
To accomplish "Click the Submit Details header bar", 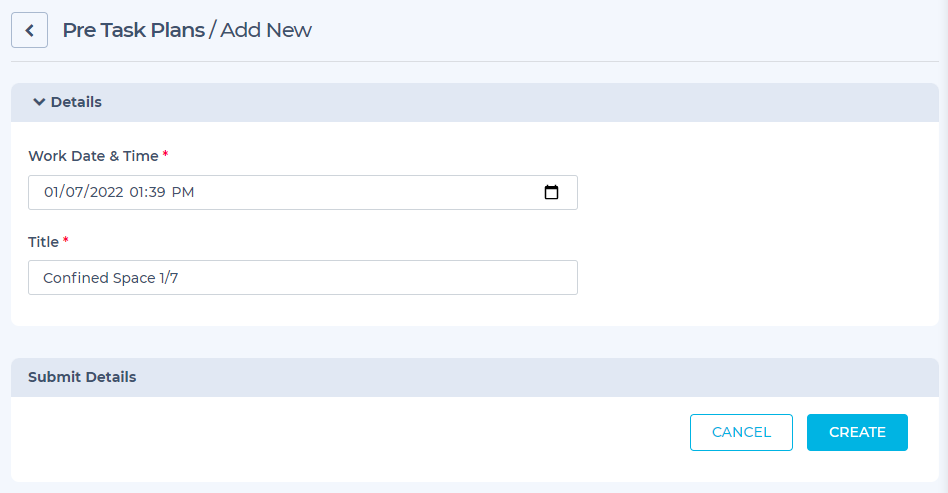I will point(475,377).
